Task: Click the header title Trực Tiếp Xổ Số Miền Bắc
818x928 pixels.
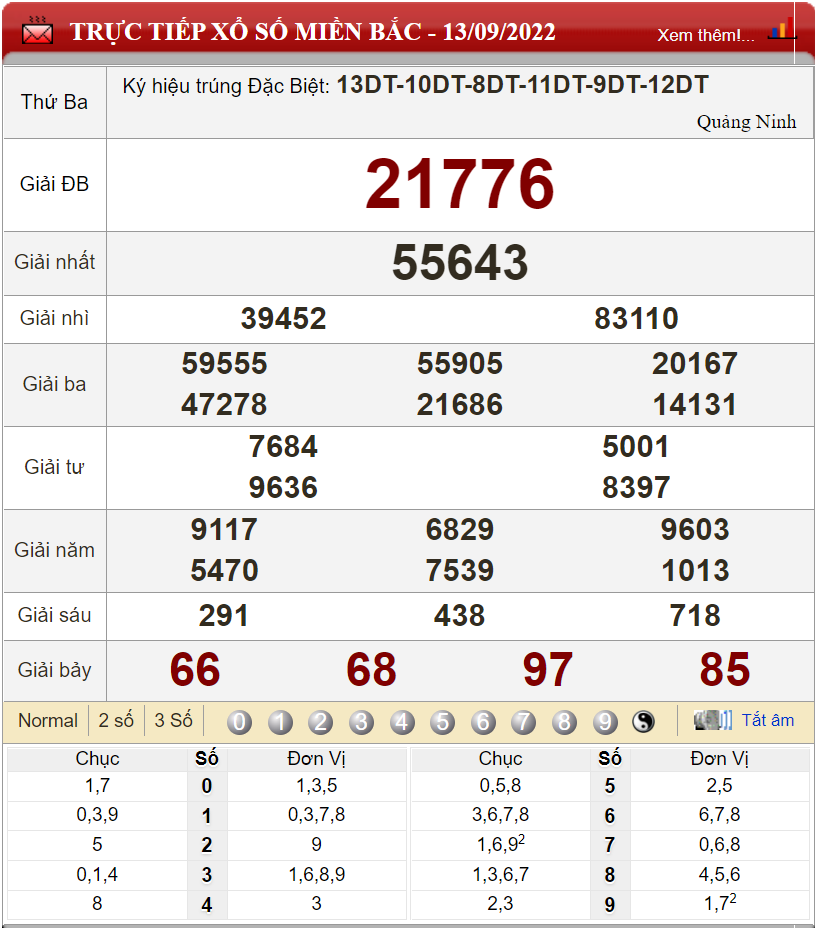Action: click(x=312, y=32)
